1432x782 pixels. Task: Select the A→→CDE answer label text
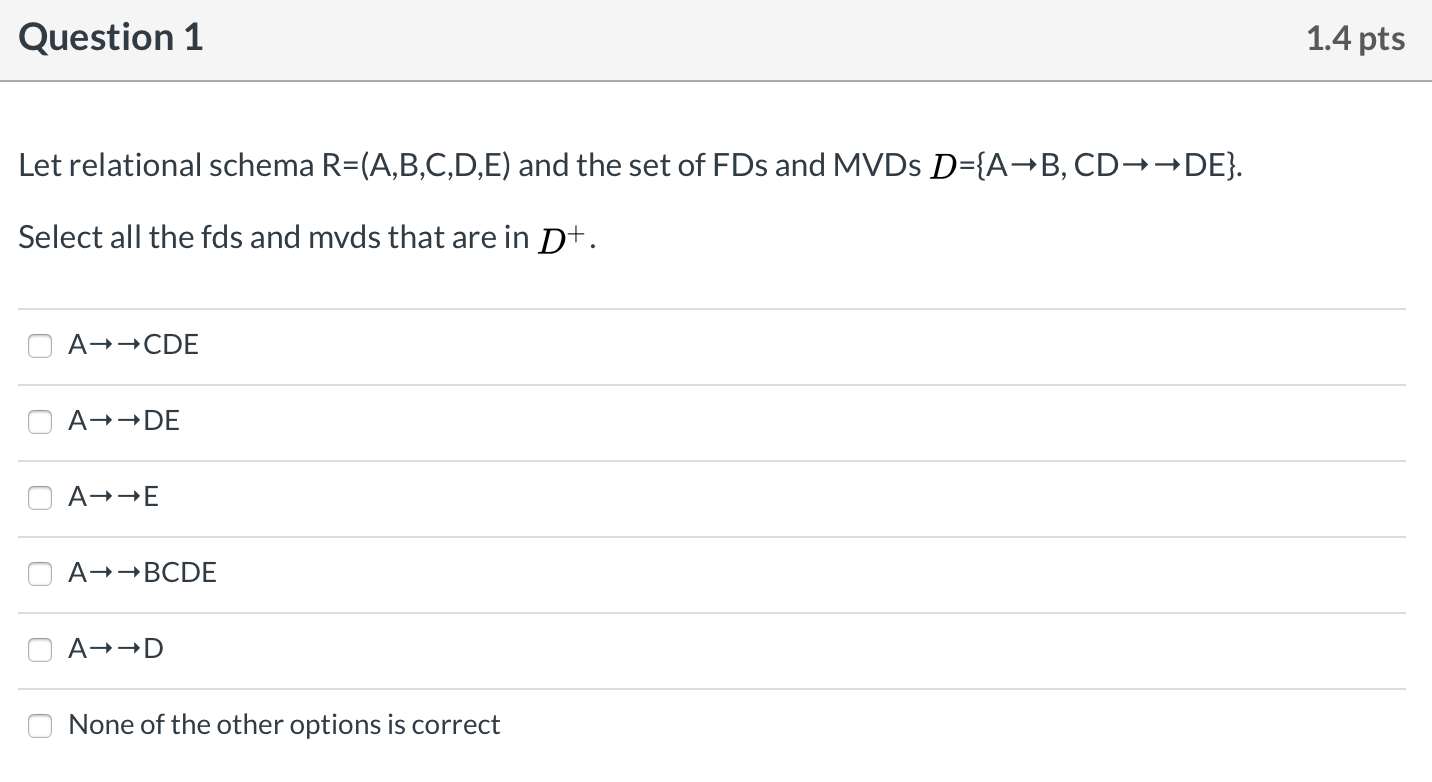pyautogui.click(x=132, y=344)
